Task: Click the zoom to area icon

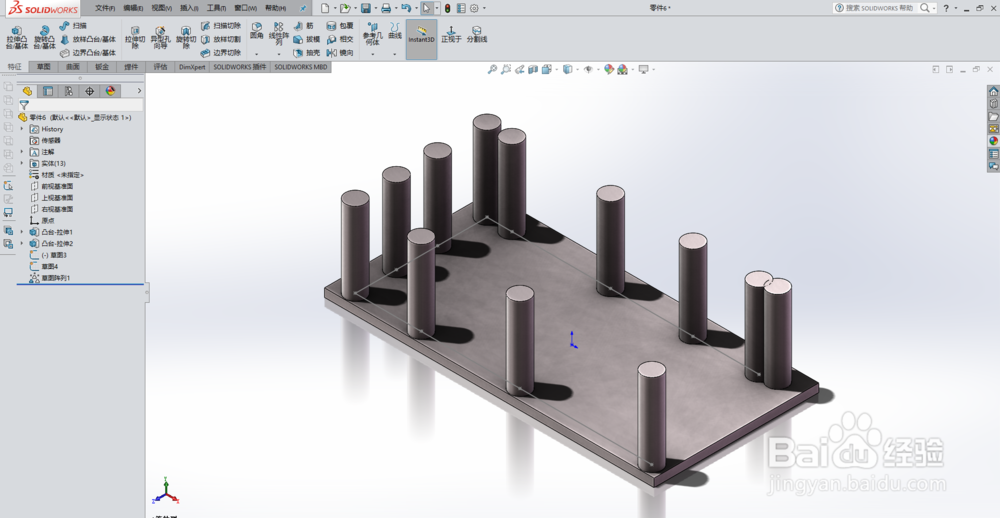Action: pos(506,69)
